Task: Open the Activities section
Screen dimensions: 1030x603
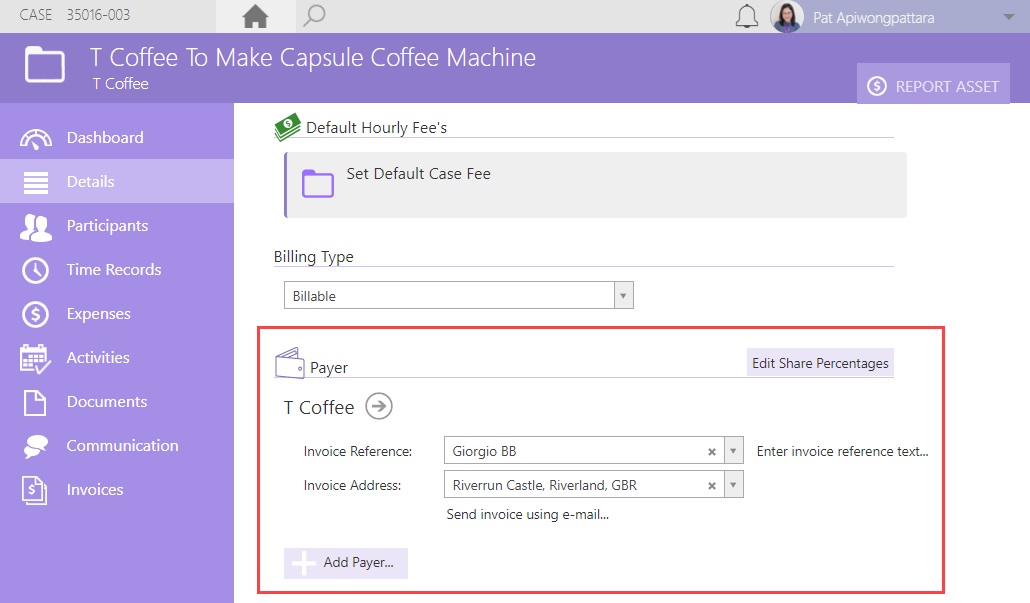Action: 117,357
